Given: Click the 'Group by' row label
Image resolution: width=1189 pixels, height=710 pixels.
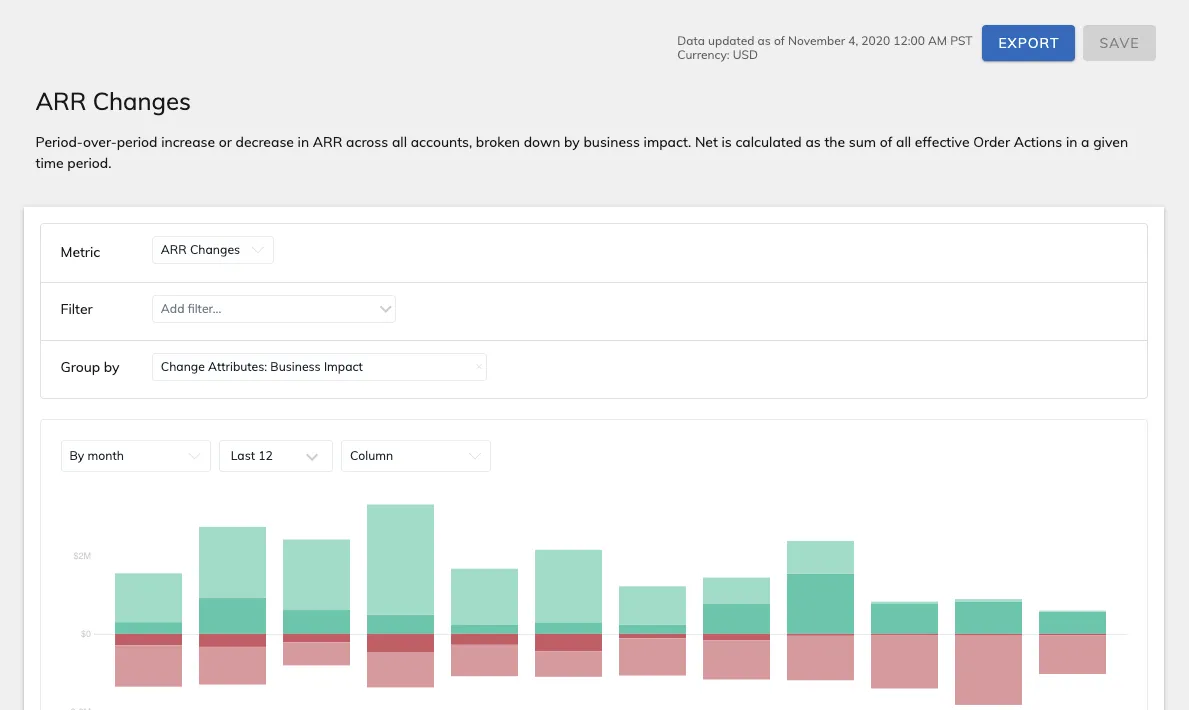Looking at the screenshot, I should (90, 367).
